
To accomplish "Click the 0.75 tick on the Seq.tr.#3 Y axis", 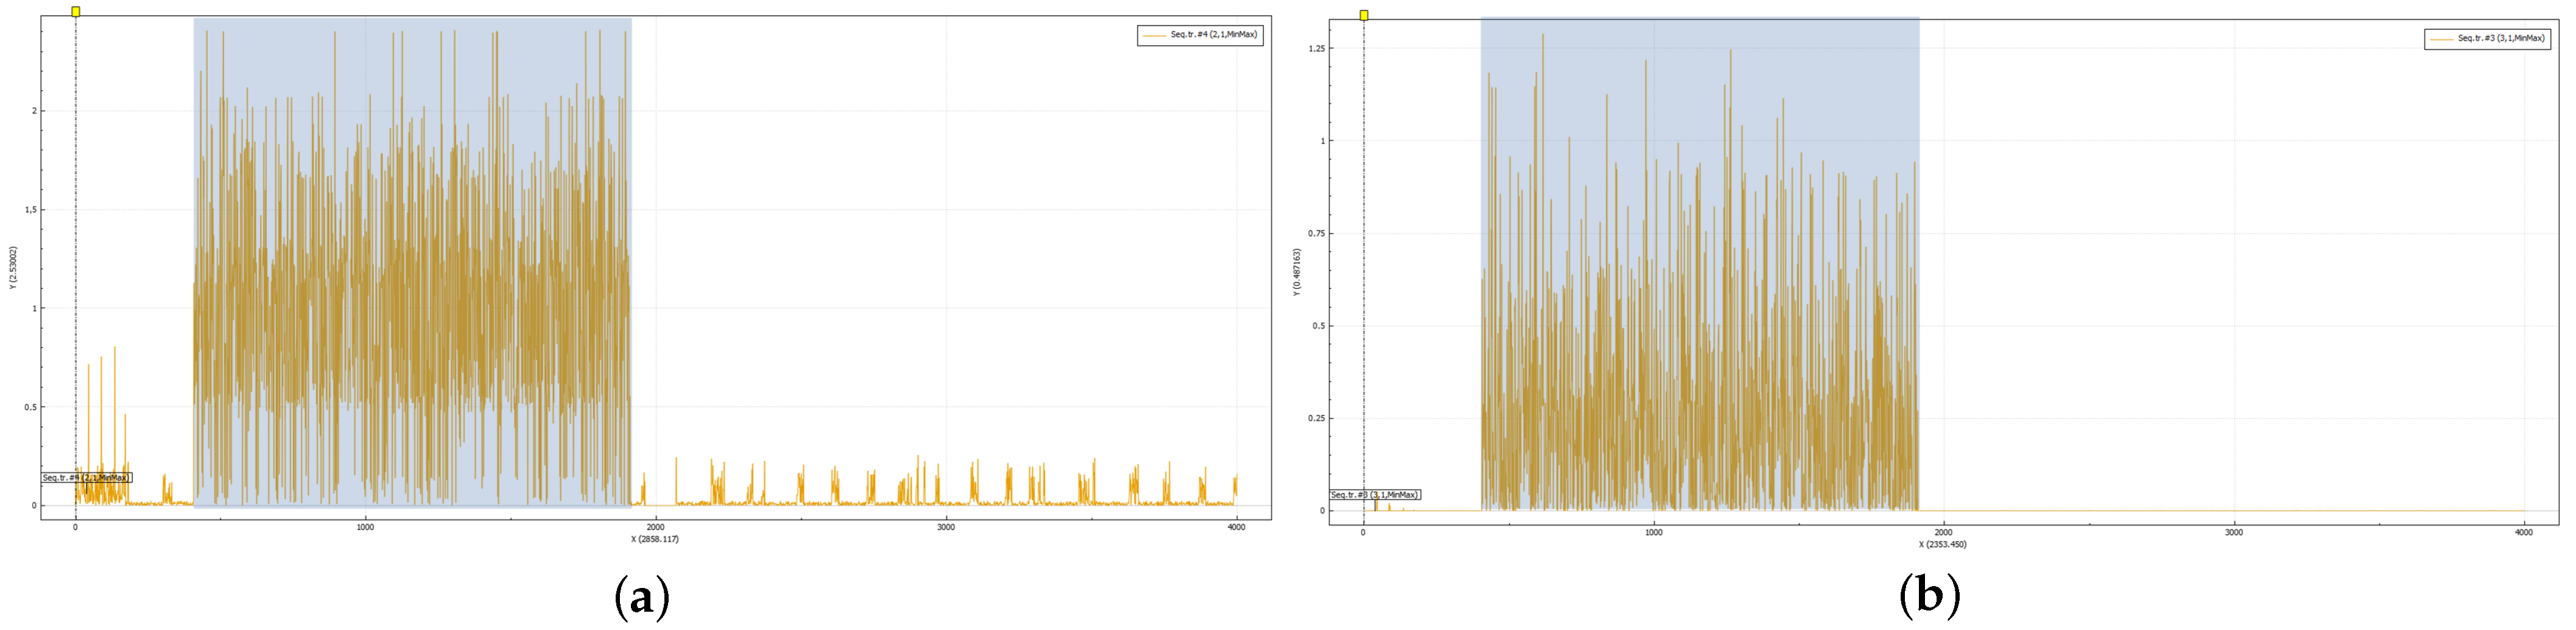I will tap(1316, 233).
